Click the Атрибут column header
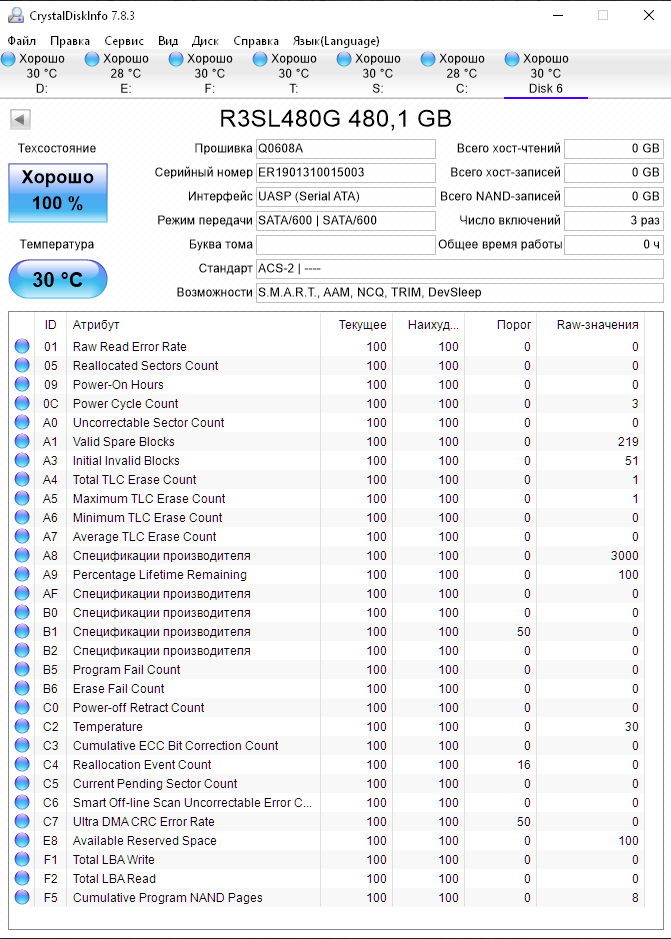Viewport: 671px width, 939px height. pos(193,325)
